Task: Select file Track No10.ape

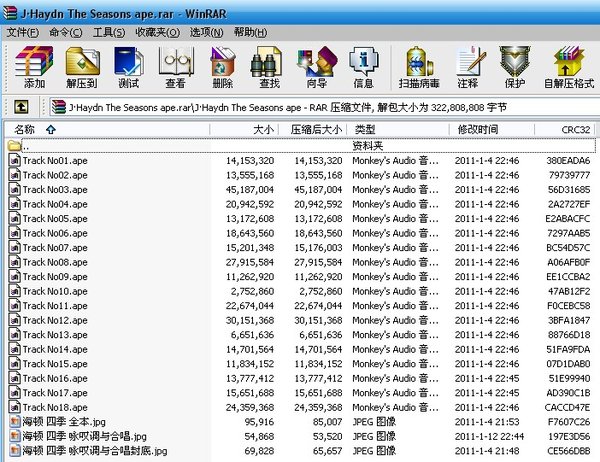Action: pos(55,291)
